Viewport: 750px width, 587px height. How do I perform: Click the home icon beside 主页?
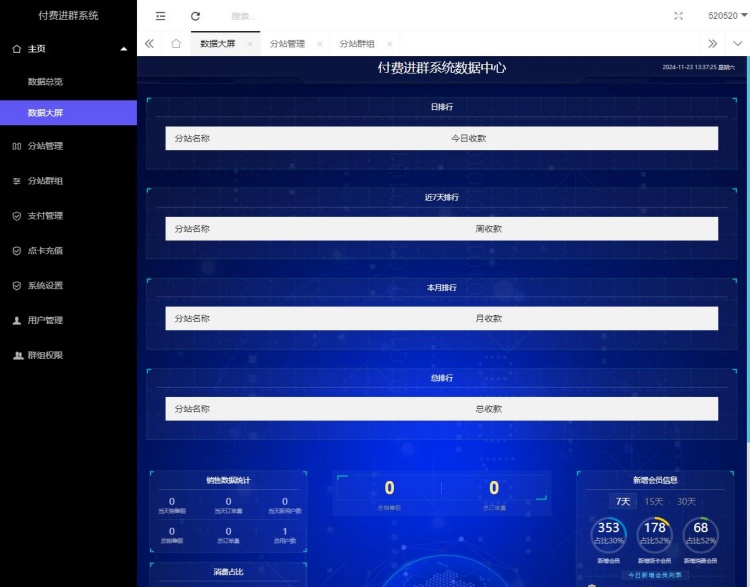[x=17, y=49]
